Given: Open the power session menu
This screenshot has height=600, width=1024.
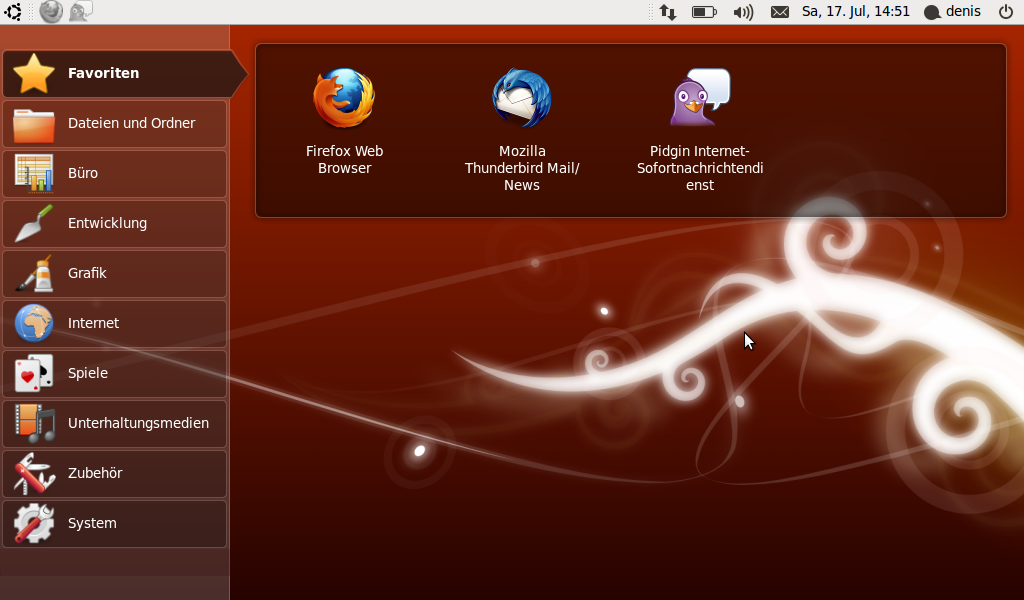Looking at the screenshot, I should coord(1006,12).
